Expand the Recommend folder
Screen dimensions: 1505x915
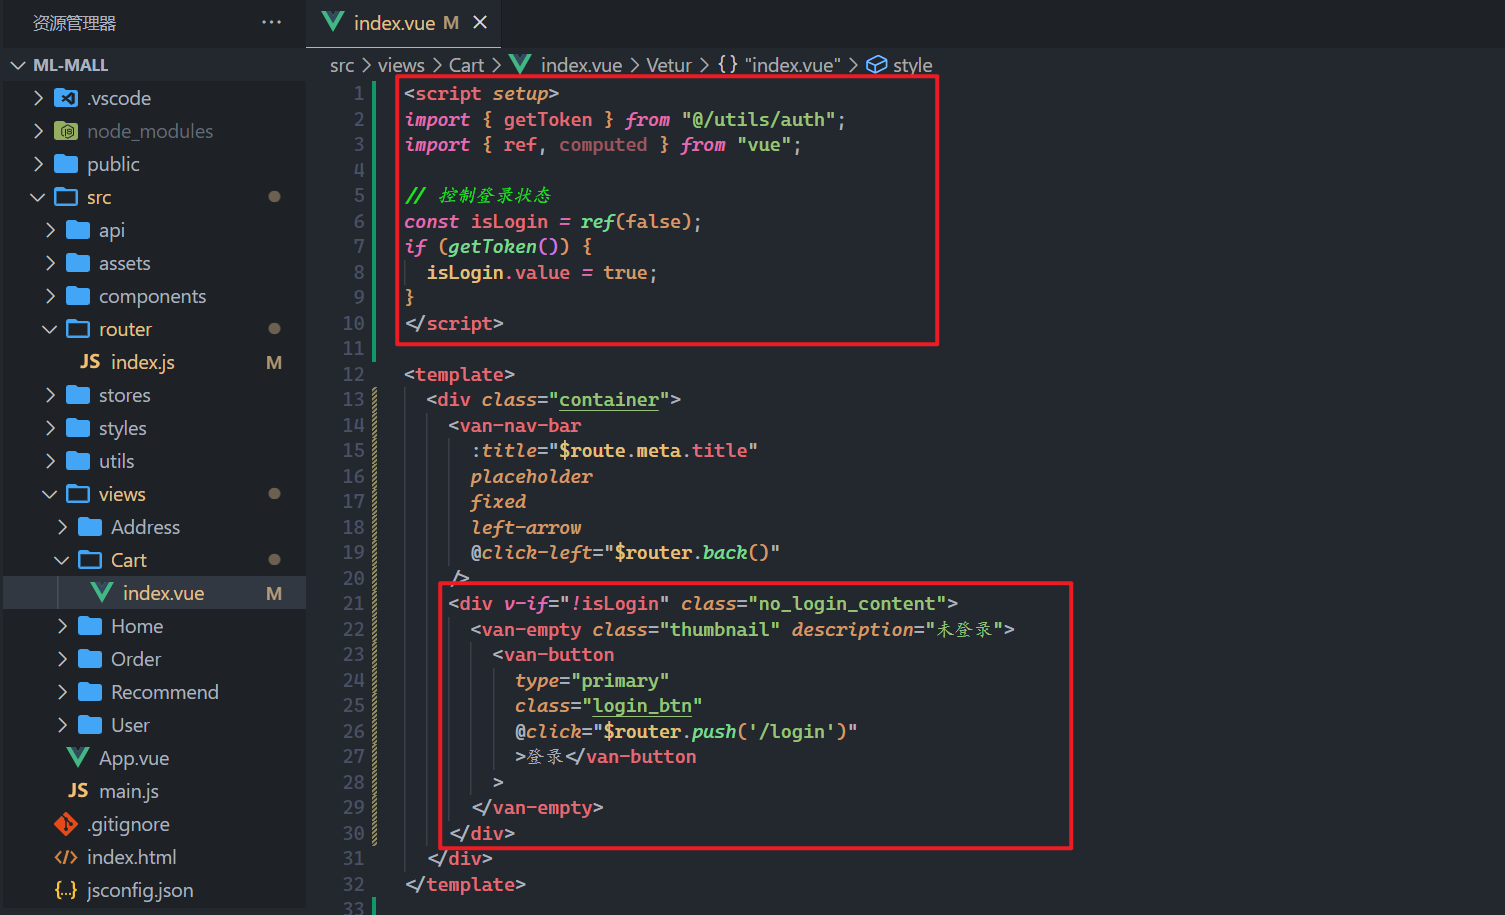click(62, 692)
